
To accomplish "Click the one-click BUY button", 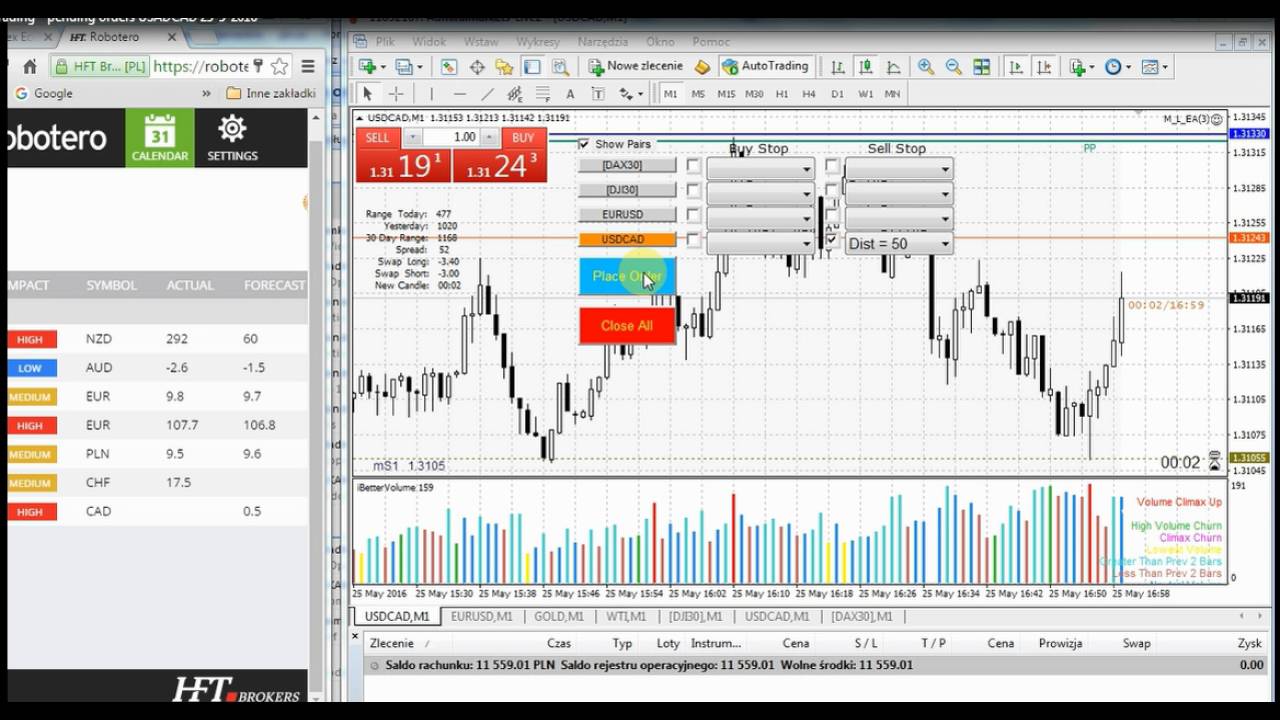I will coord(523,138).
